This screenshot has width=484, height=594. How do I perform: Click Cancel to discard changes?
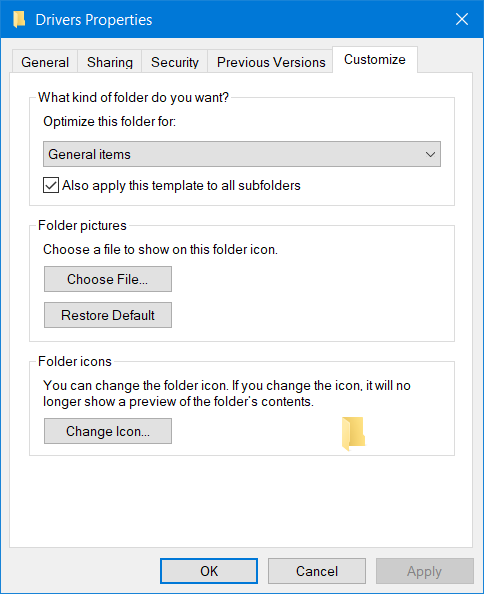pos(317,571)
